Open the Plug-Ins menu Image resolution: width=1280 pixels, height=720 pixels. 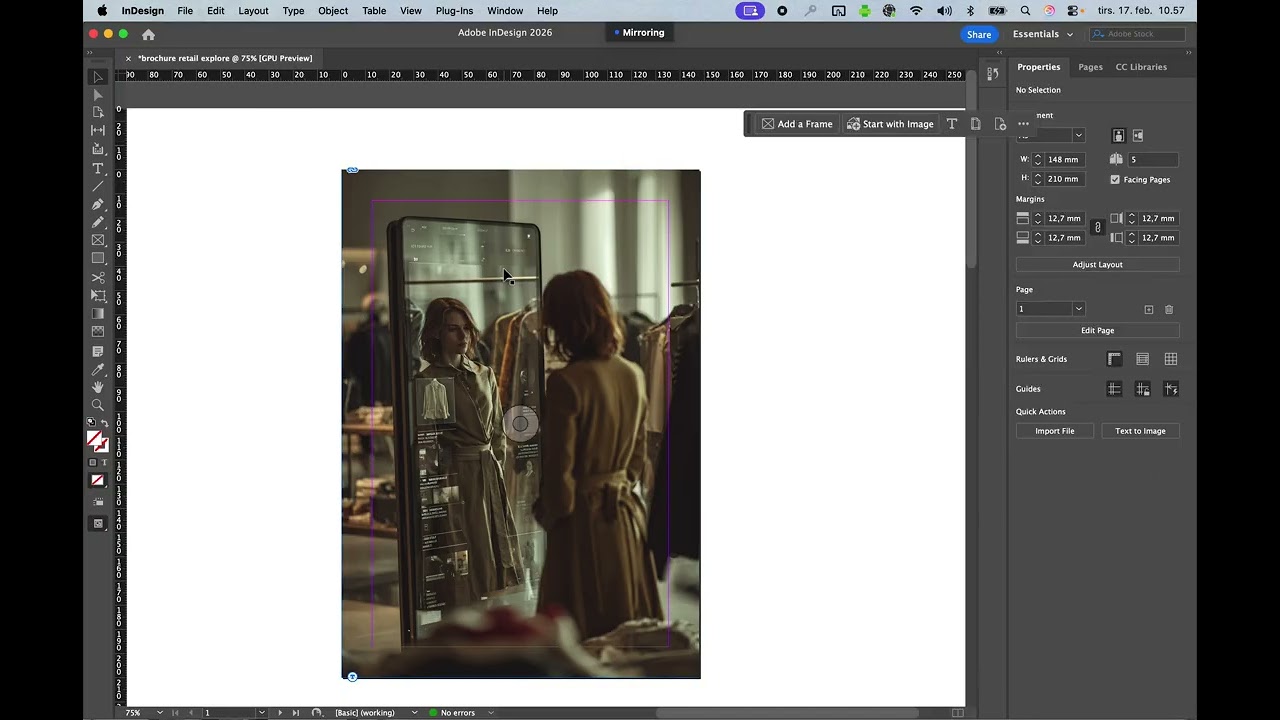click(454, 10)
